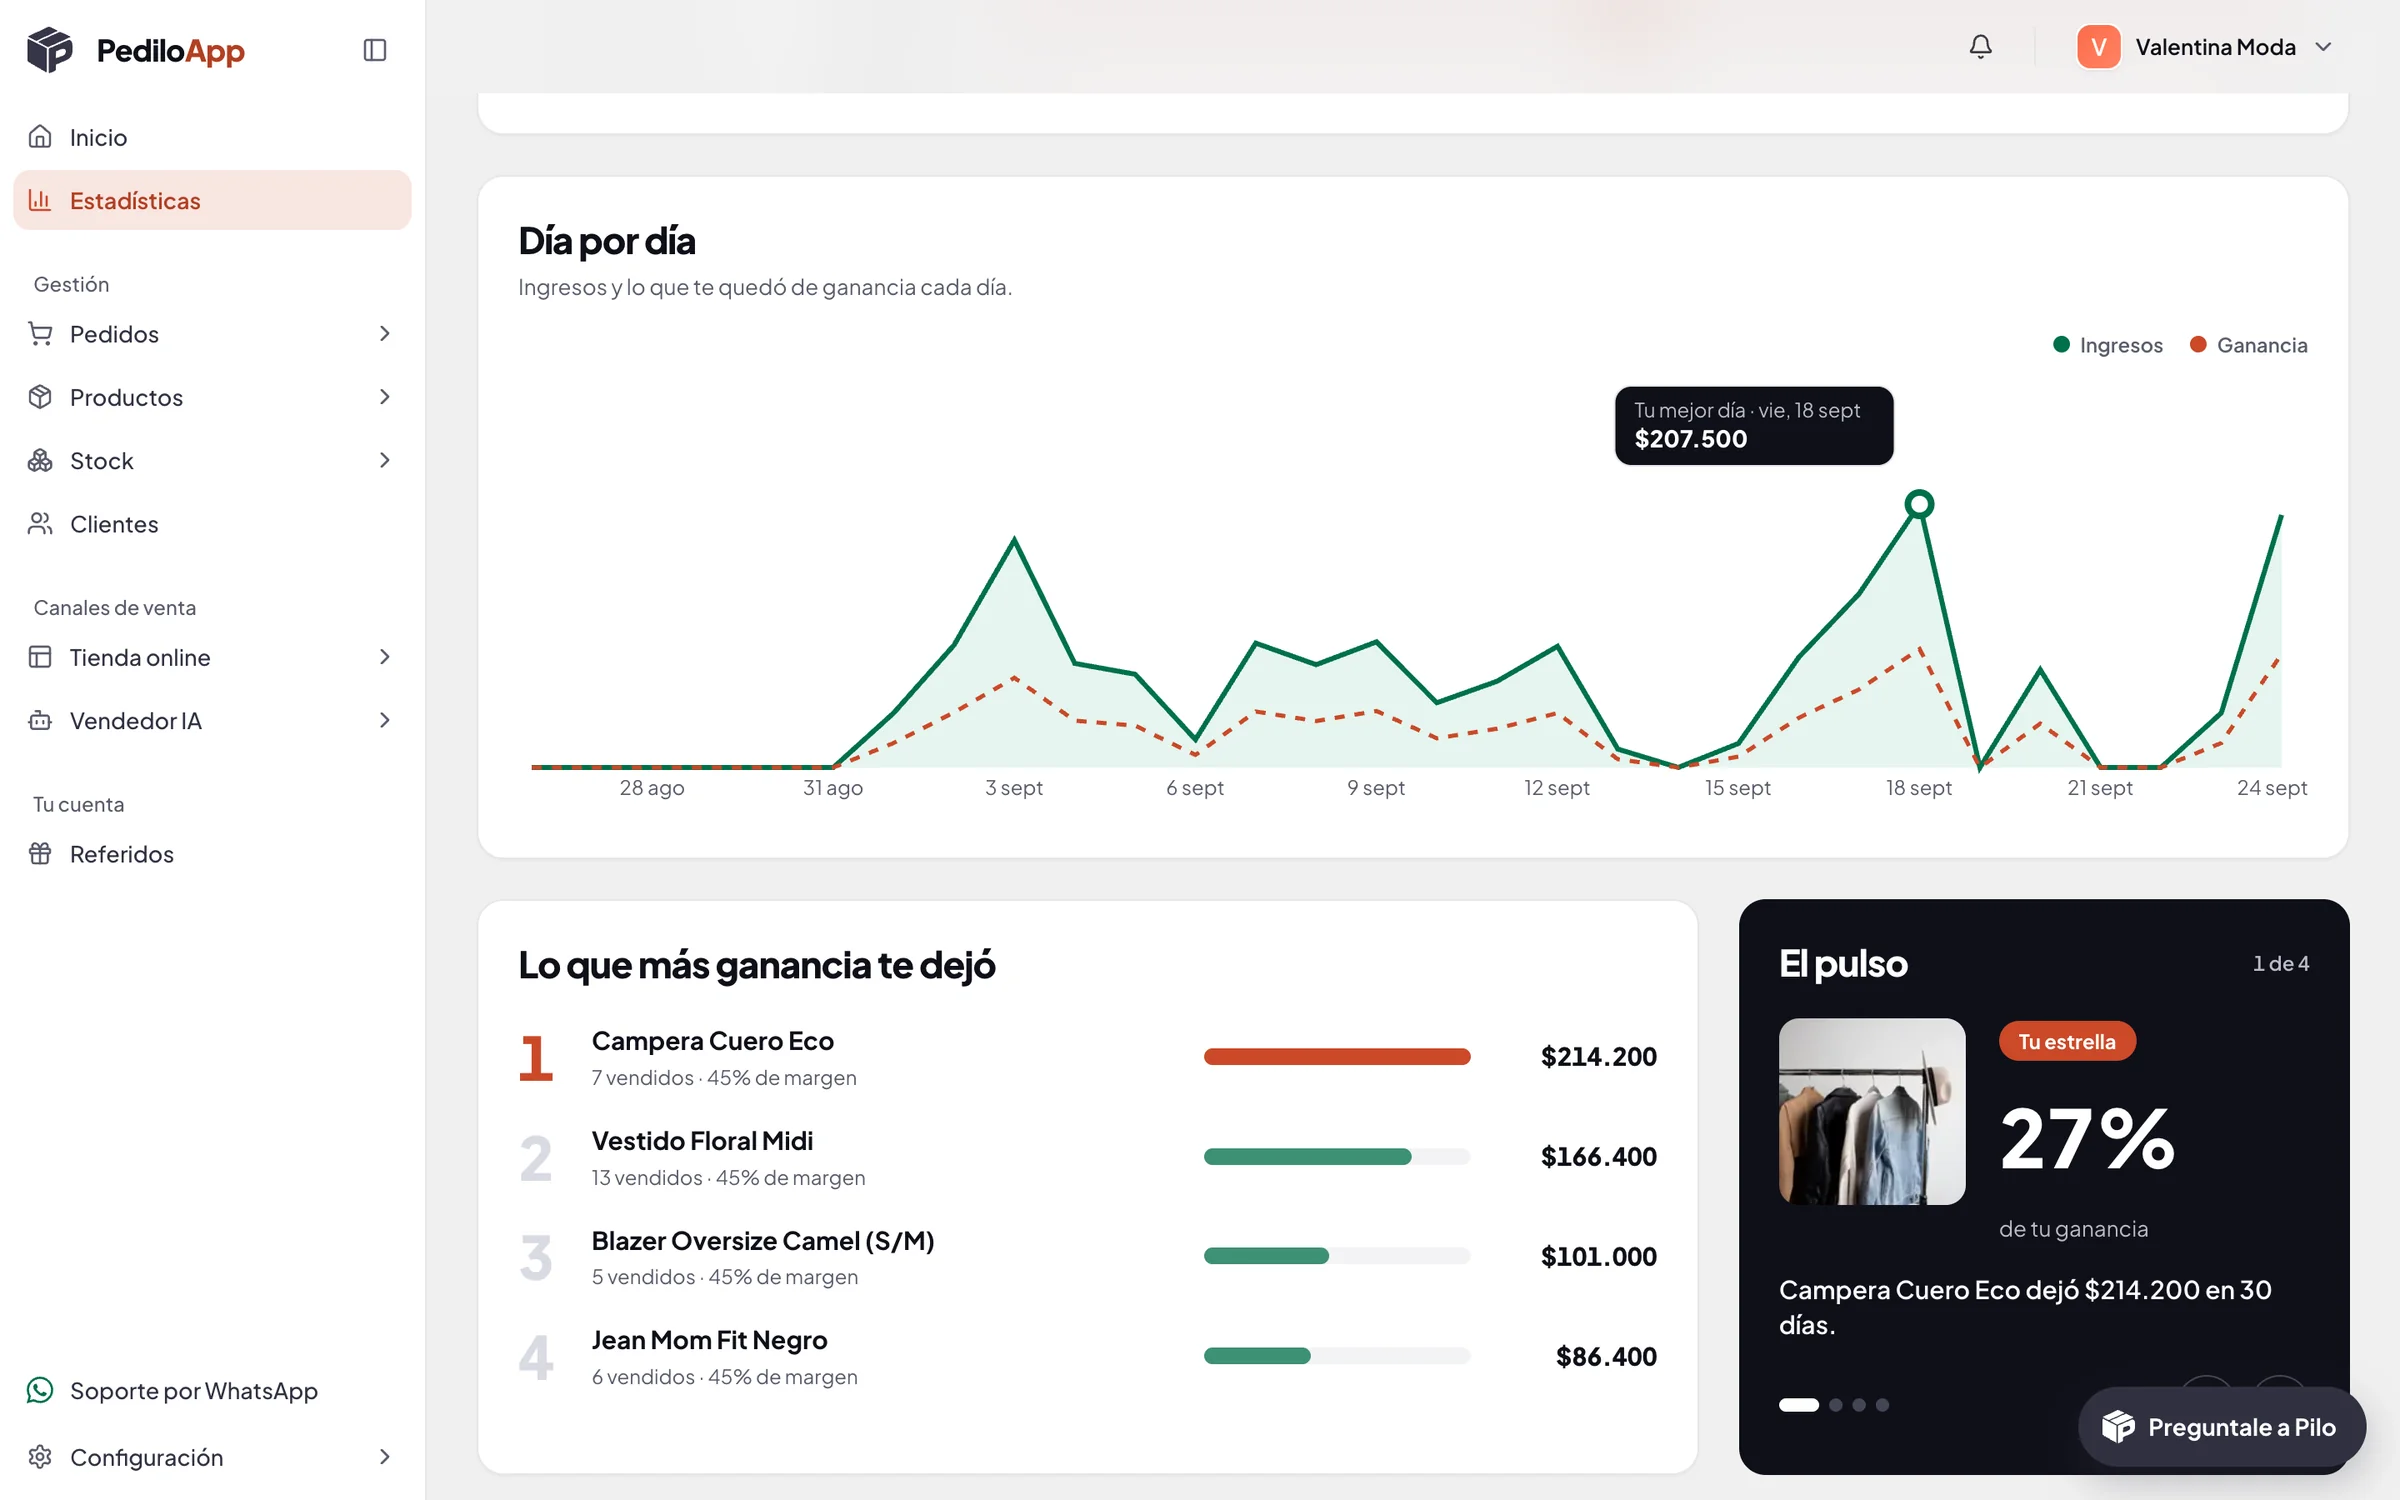
Task: Open WhatsApp support icon
Action: 40,1390
